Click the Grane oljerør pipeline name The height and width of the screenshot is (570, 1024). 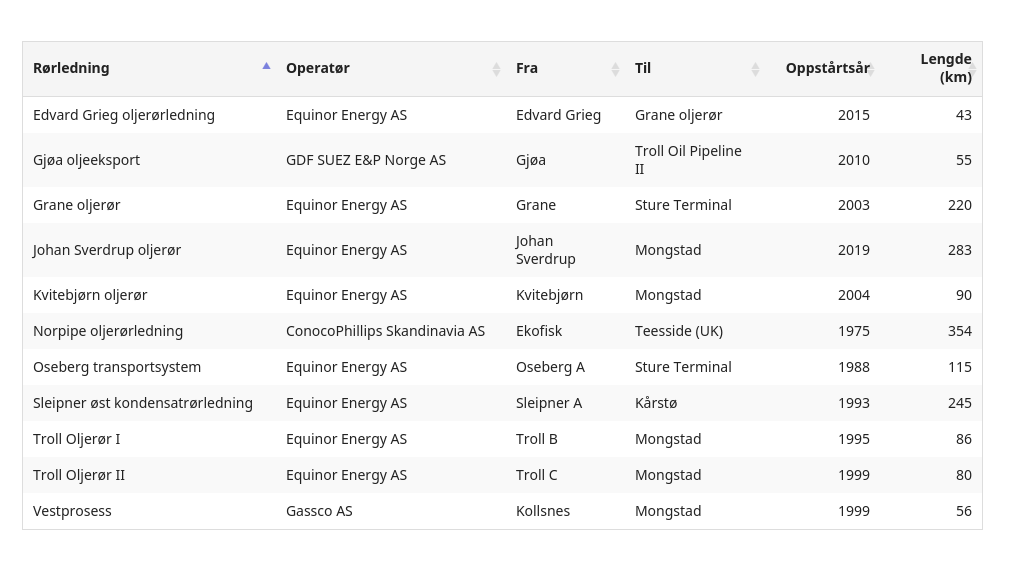pyautogui.click(x=76, y=205)
